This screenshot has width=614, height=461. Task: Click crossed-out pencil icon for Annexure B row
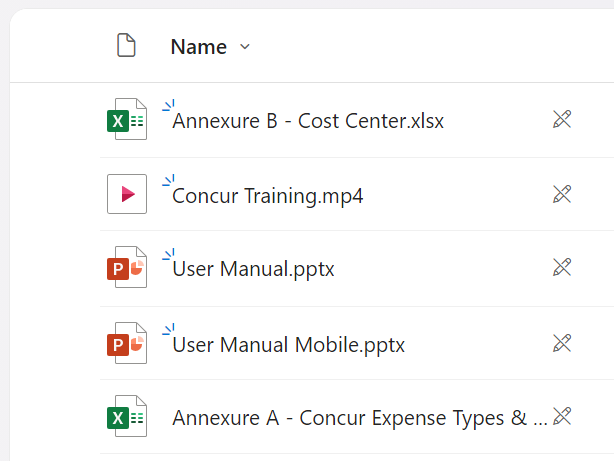pyautogui.click(x=562, y=120)
